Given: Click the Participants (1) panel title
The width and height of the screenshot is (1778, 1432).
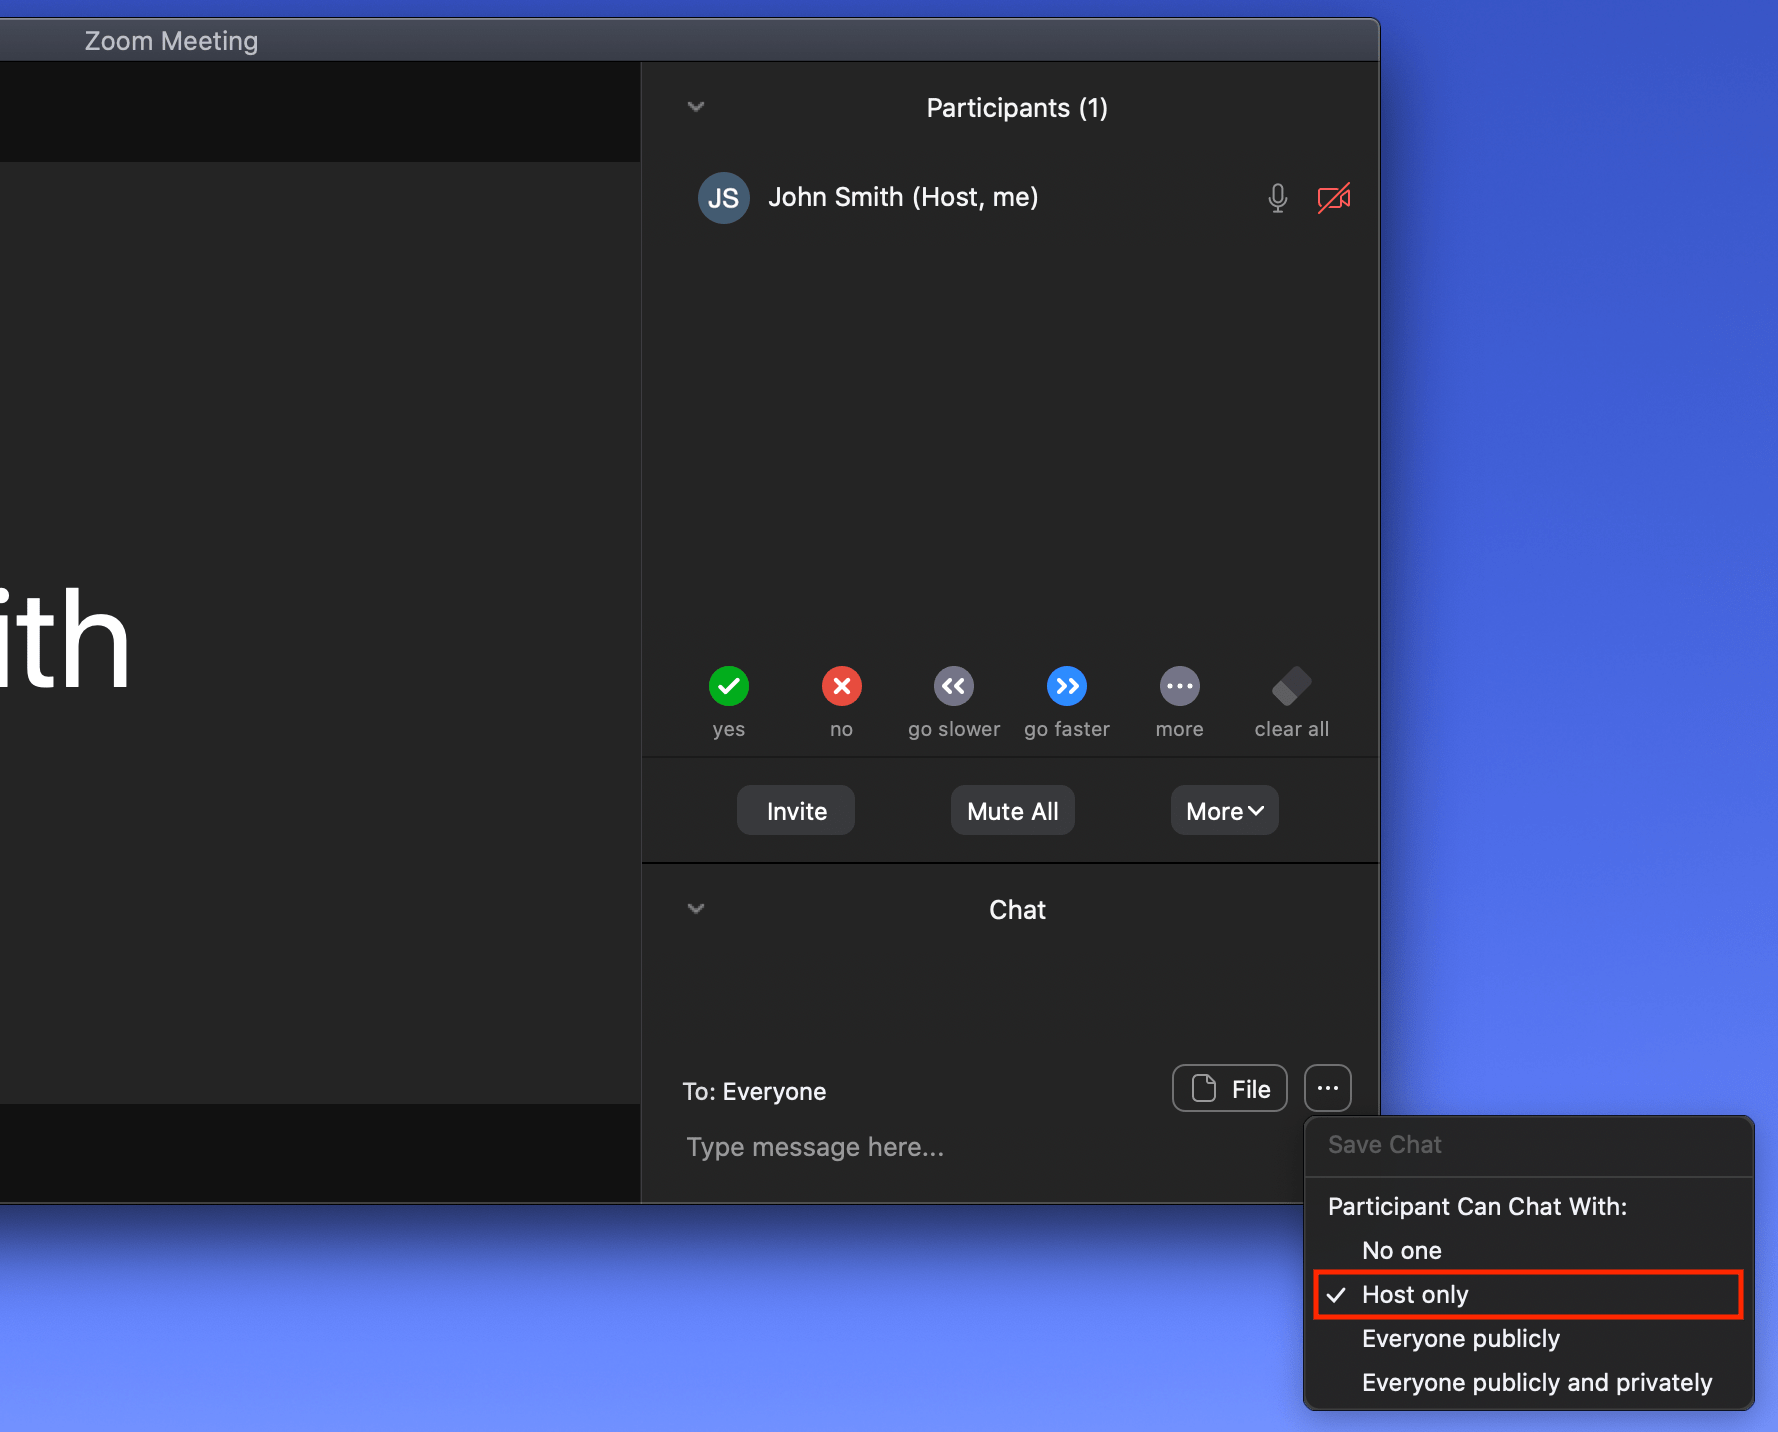Looking at the screenshot, I should click(x=1017, y=108).
